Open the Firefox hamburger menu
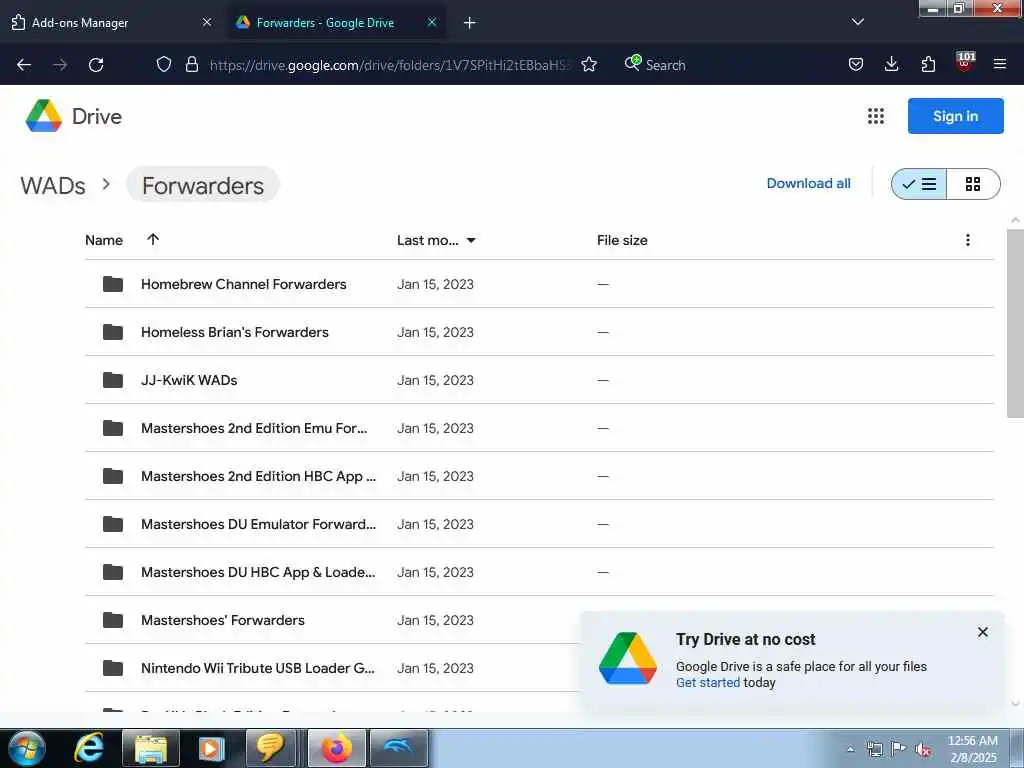Screen dimensions: 1024x768 coord(999,64)
